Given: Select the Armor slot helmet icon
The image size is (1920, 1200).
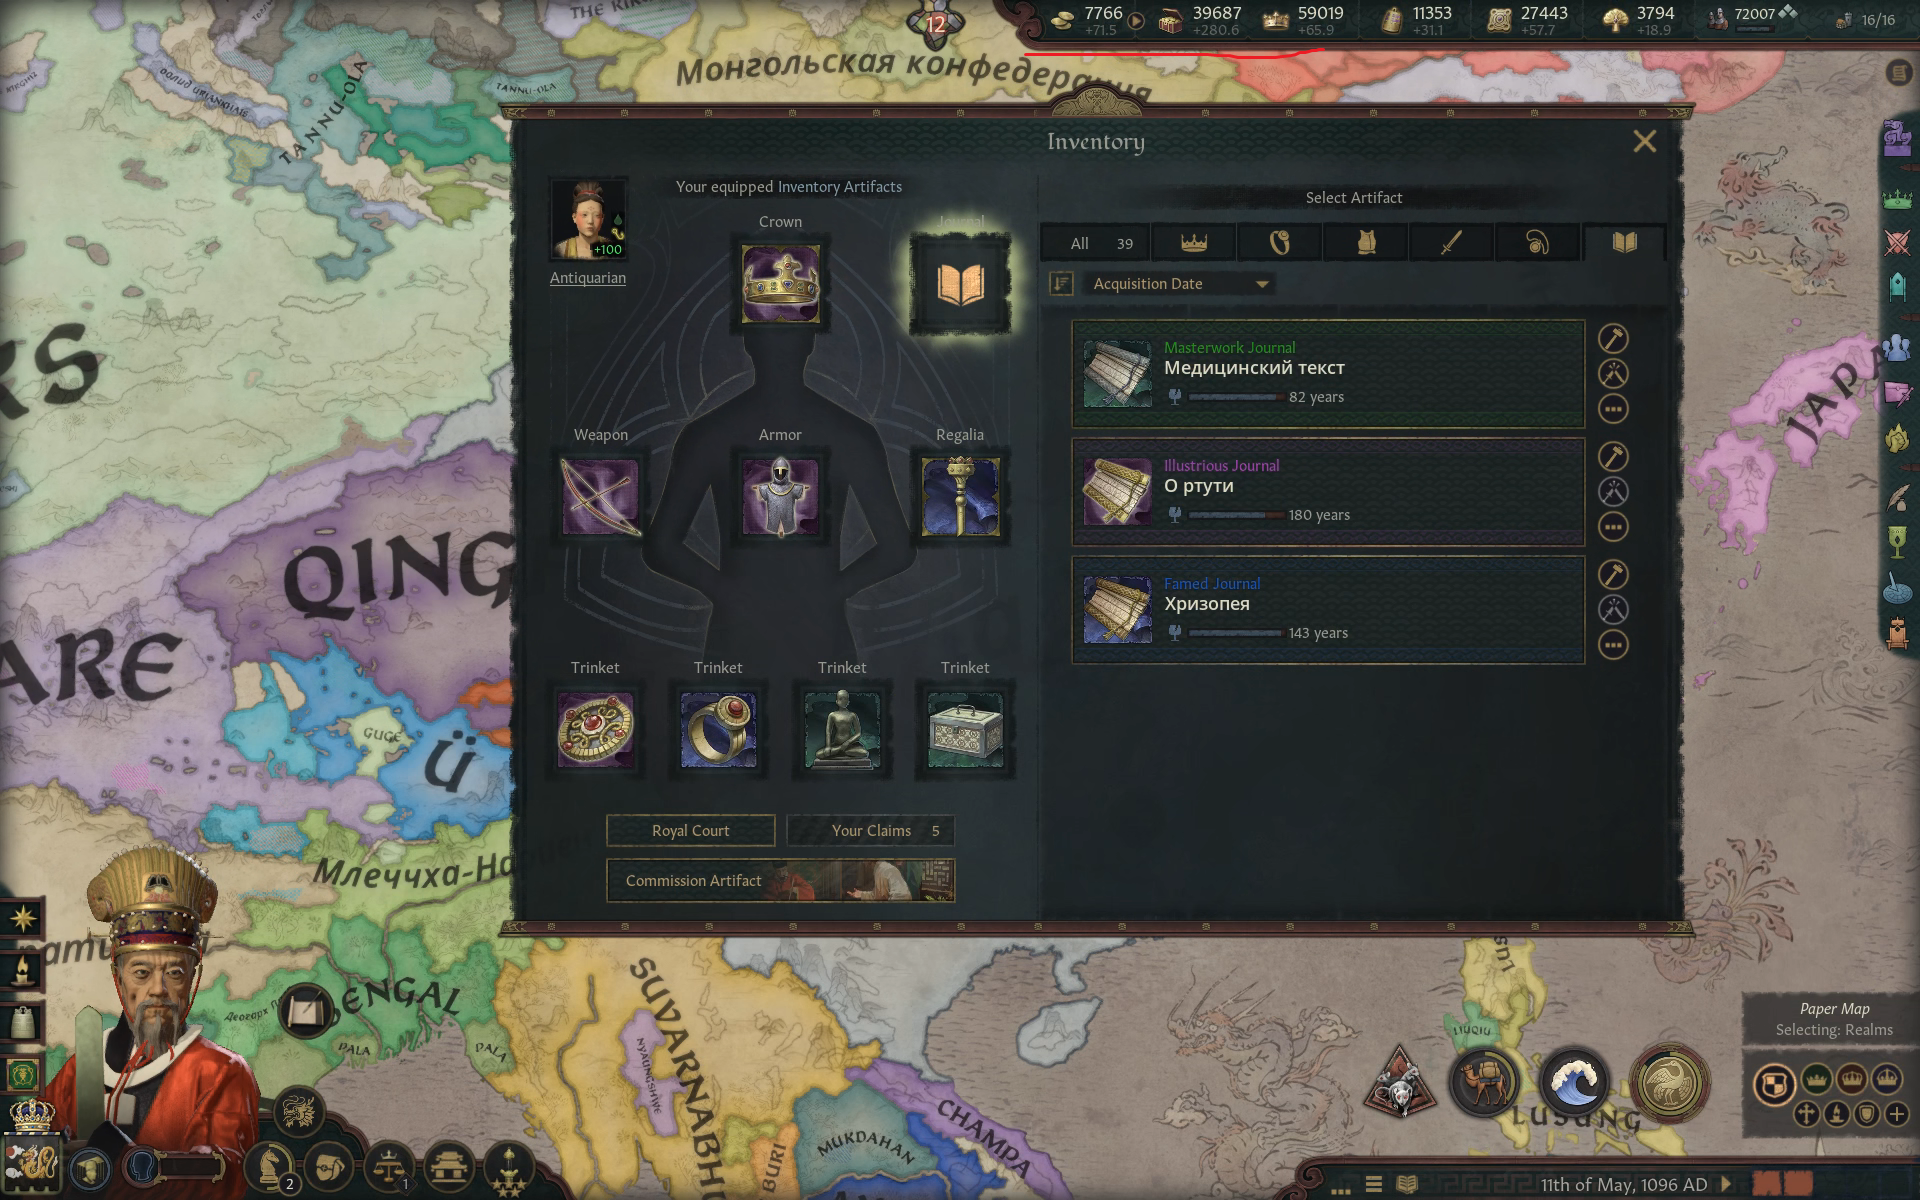Looking at the screenshot, I should tap(780, 497).
